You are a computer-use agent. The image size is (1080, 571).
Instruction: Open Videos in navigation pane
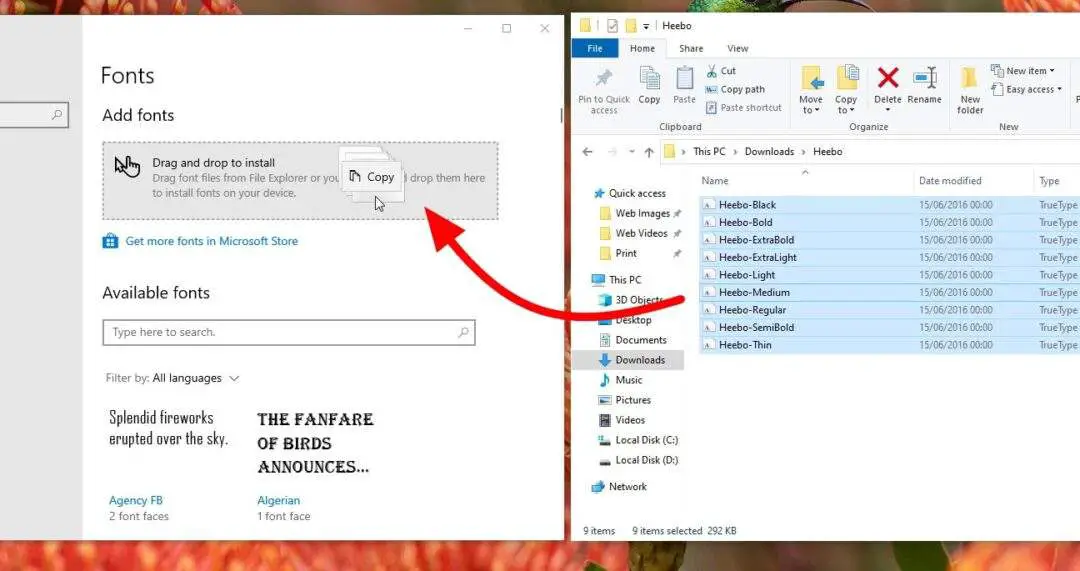pos(630,419)
